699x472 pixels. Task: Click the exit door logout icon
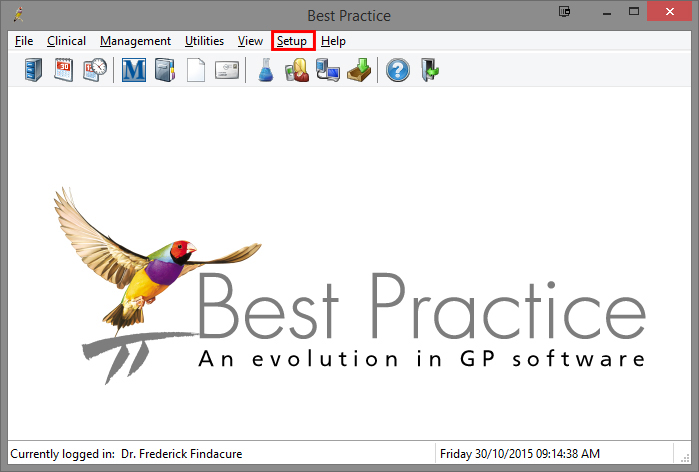point(430,71)
